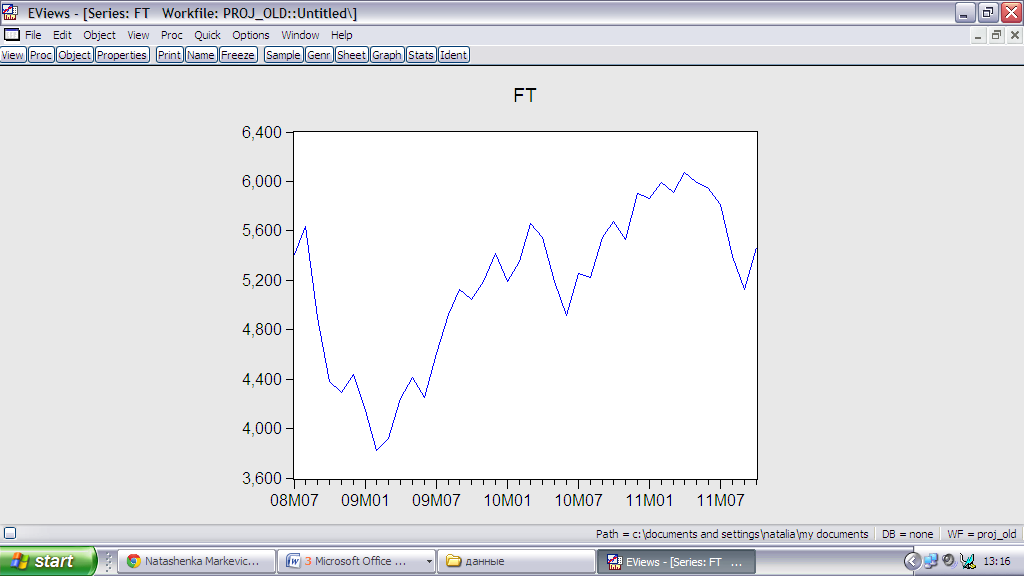
Task: Freeze the current graph view
Action: 238,55
